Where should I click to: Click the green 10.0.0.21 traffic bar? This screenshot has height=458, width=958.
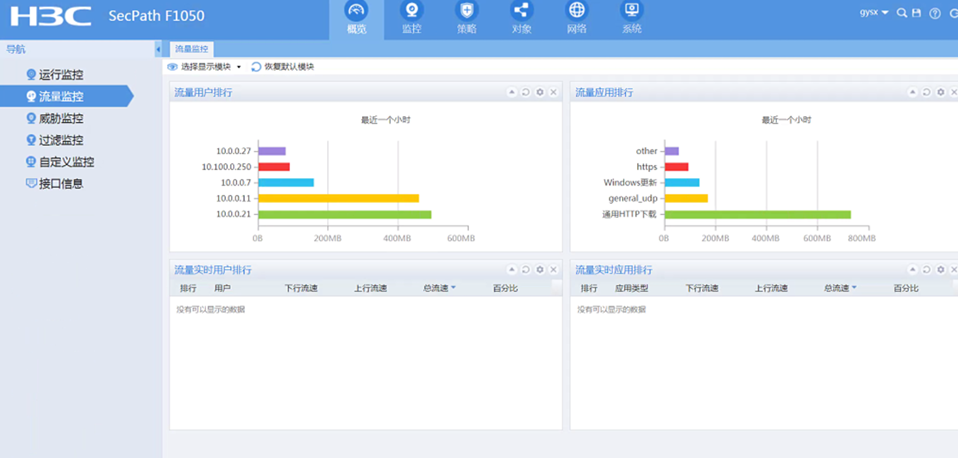pos(344,214)
